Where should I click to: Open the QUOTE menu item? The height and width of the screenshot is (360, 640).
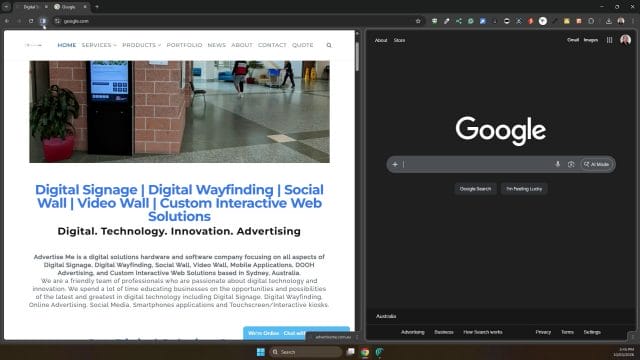pos(302,45)
